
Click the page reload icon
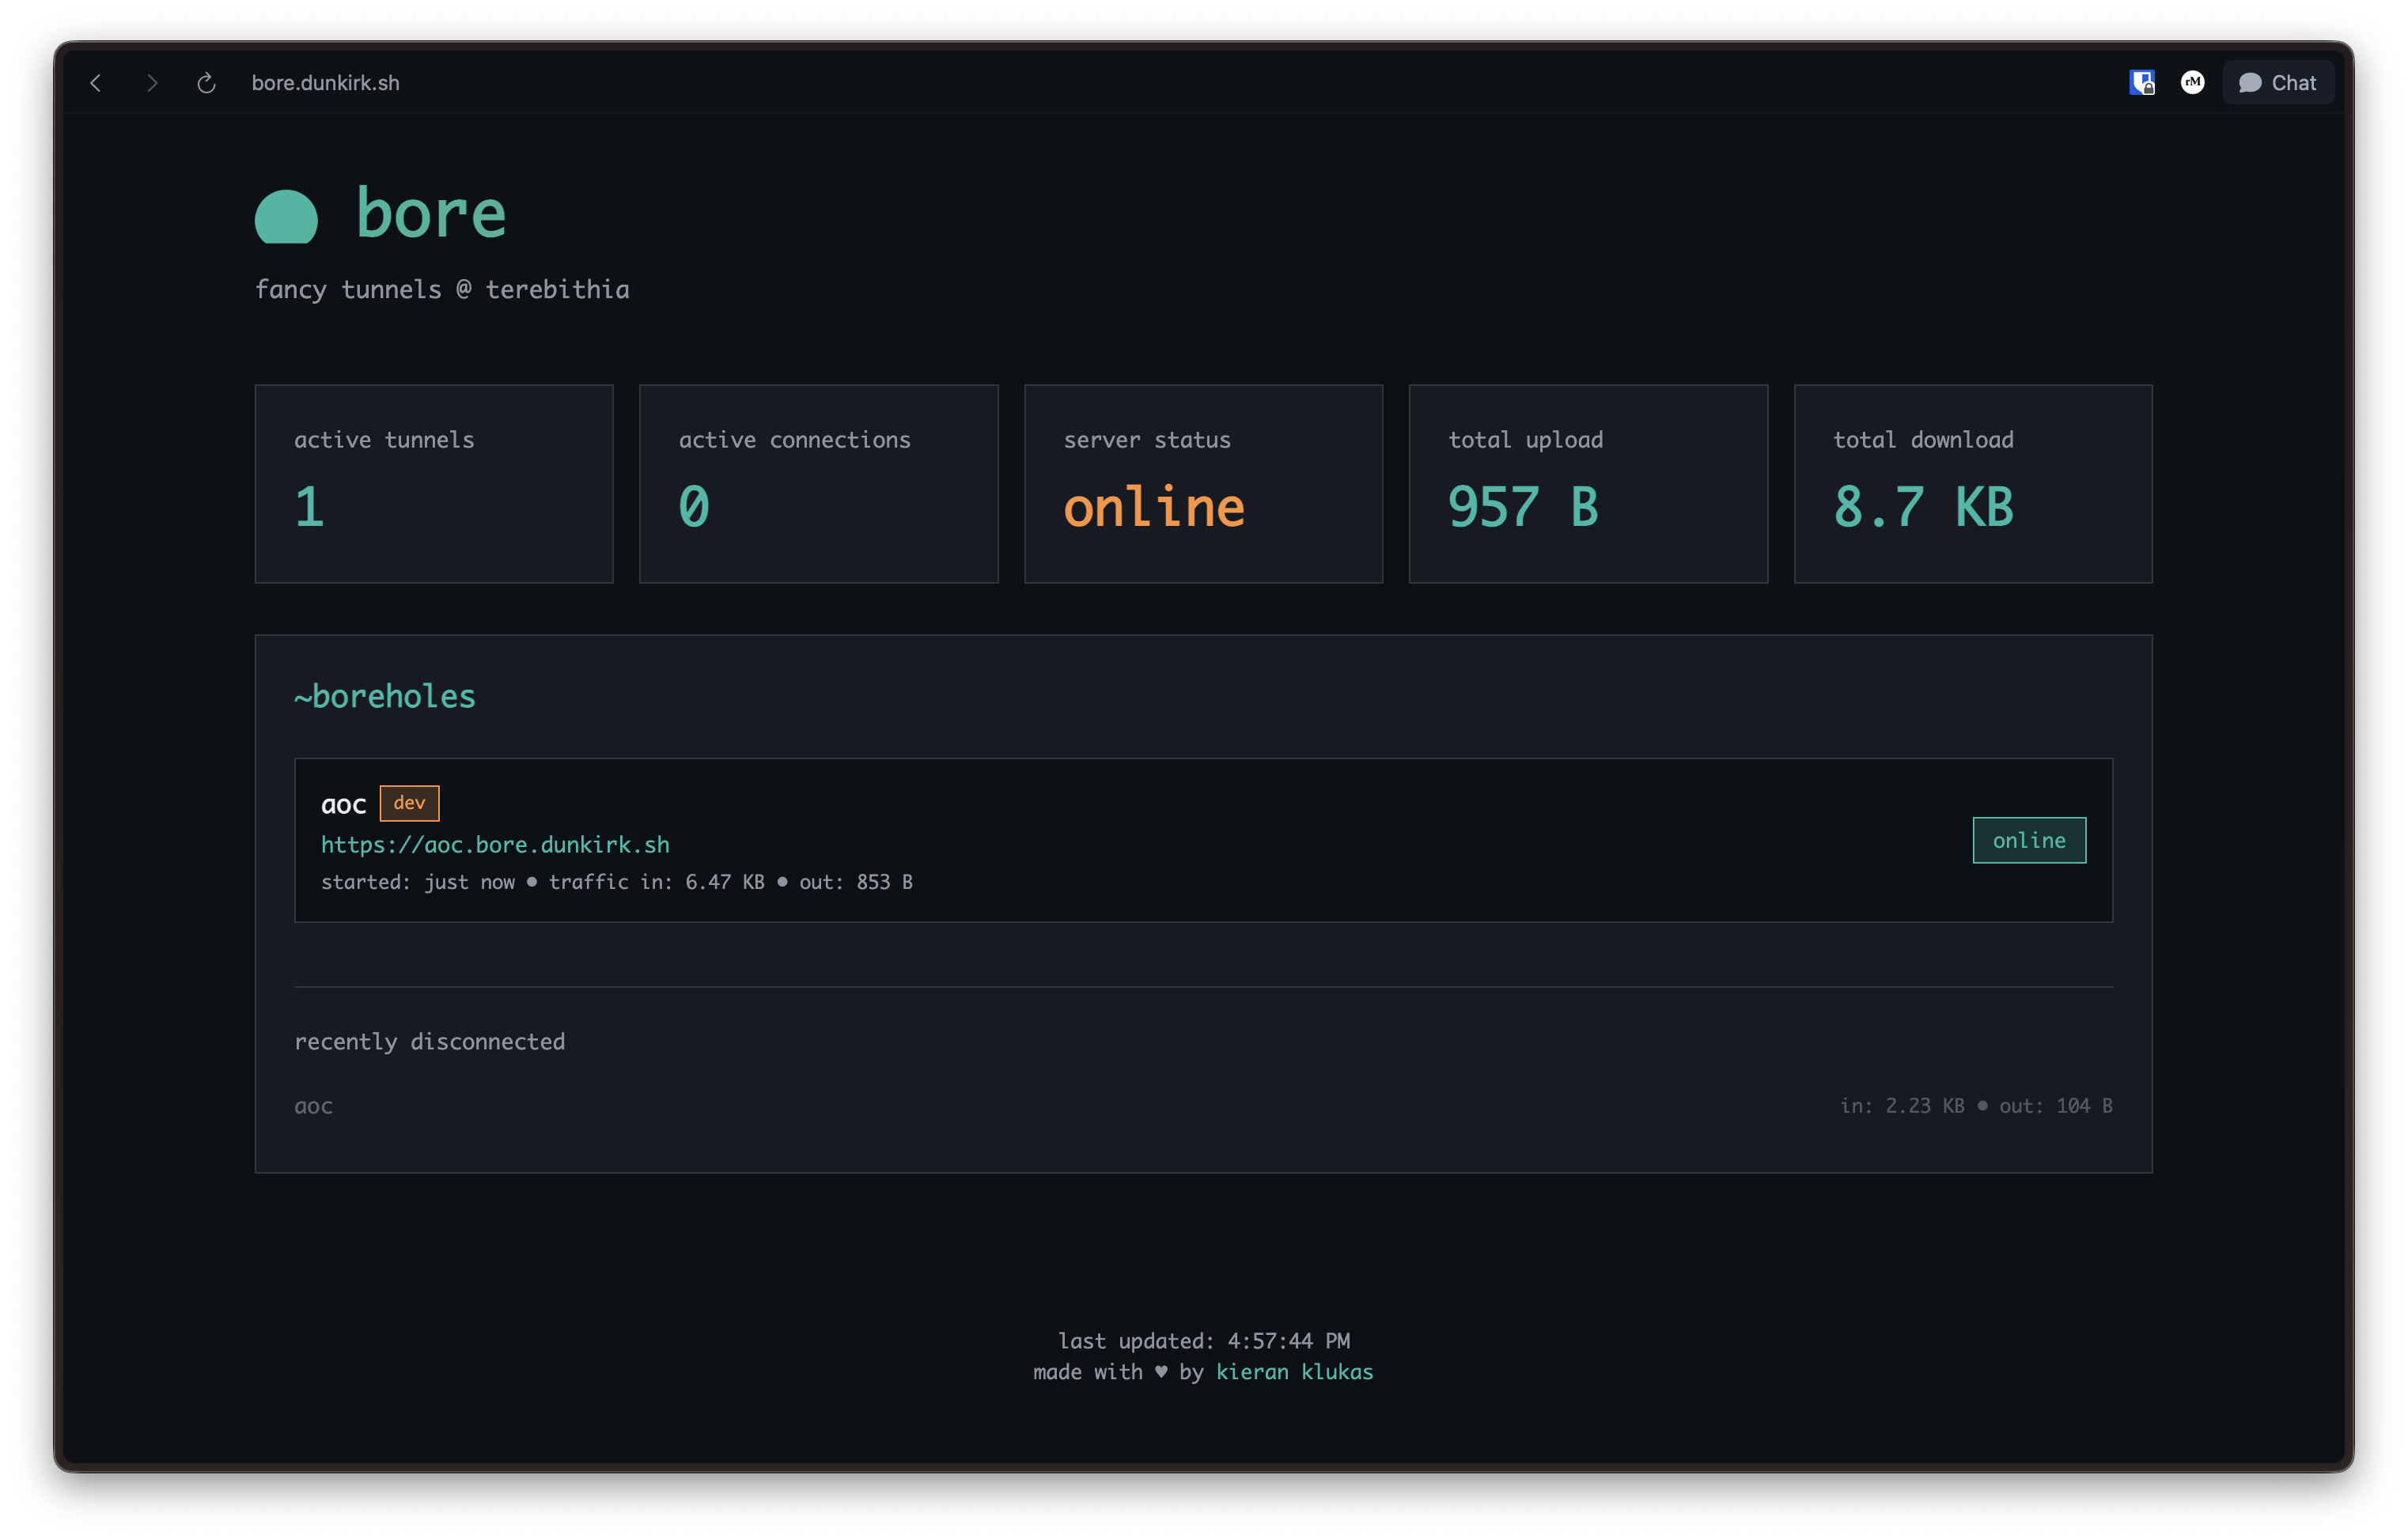coord(206,83)
